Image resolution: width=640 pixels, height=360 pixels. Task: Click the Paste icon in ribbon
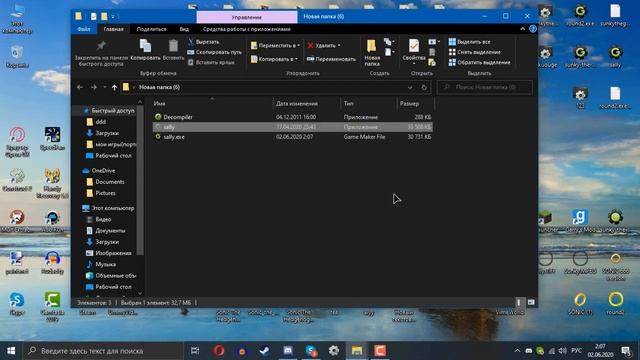(173, 46)
